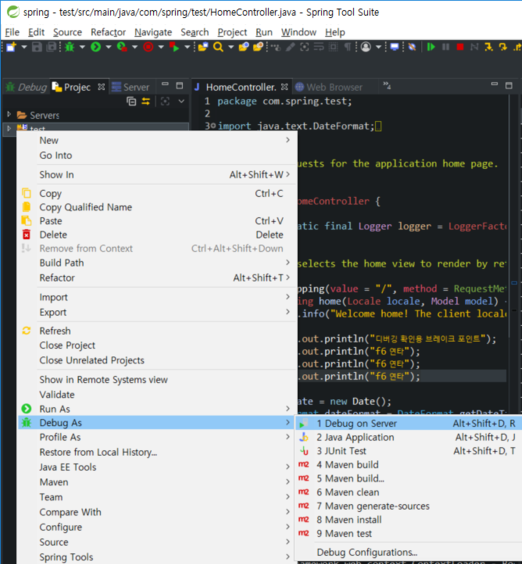Toggle Block Selection Mode in toolbar

tap(333, 47)
